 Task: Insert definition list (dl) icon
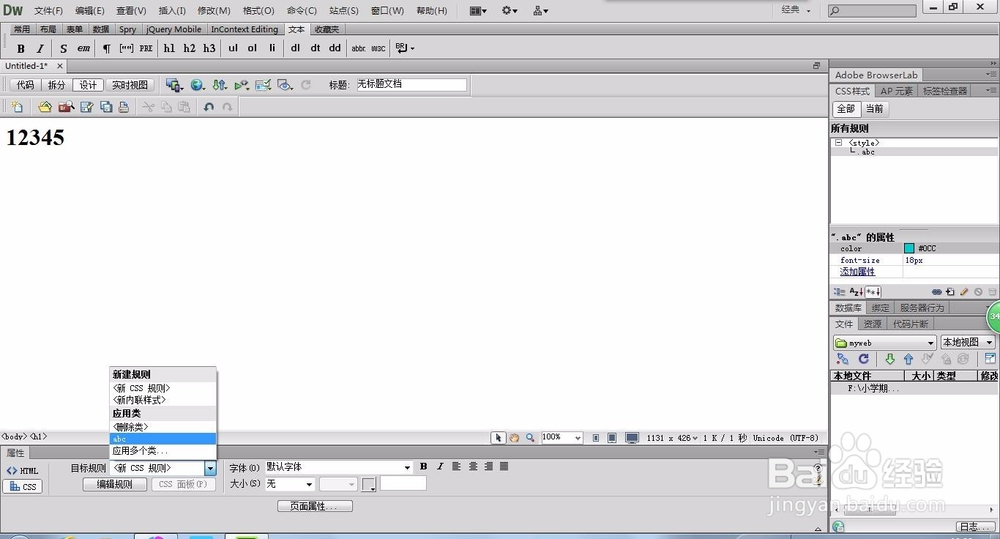pos(295,48)
